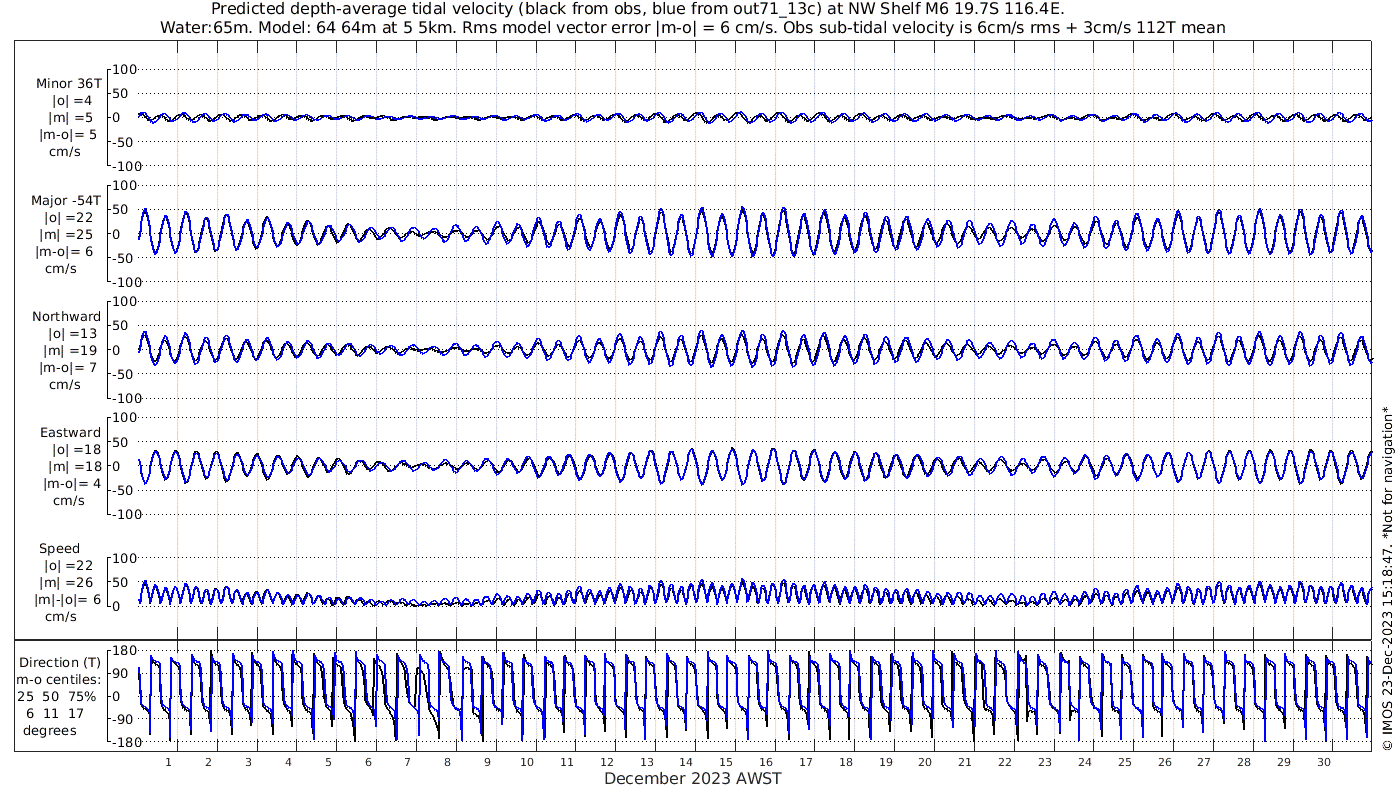Select '|m|-|o|= 6' under Speed
Screen dimensions: 1400x800
tap(68, 599)
